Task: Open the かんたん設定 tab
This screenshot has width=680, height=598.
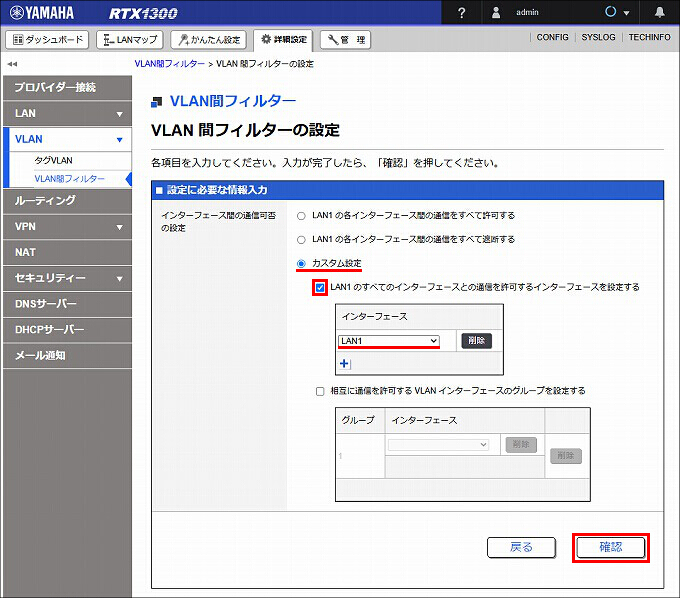Action: point(209,39)
